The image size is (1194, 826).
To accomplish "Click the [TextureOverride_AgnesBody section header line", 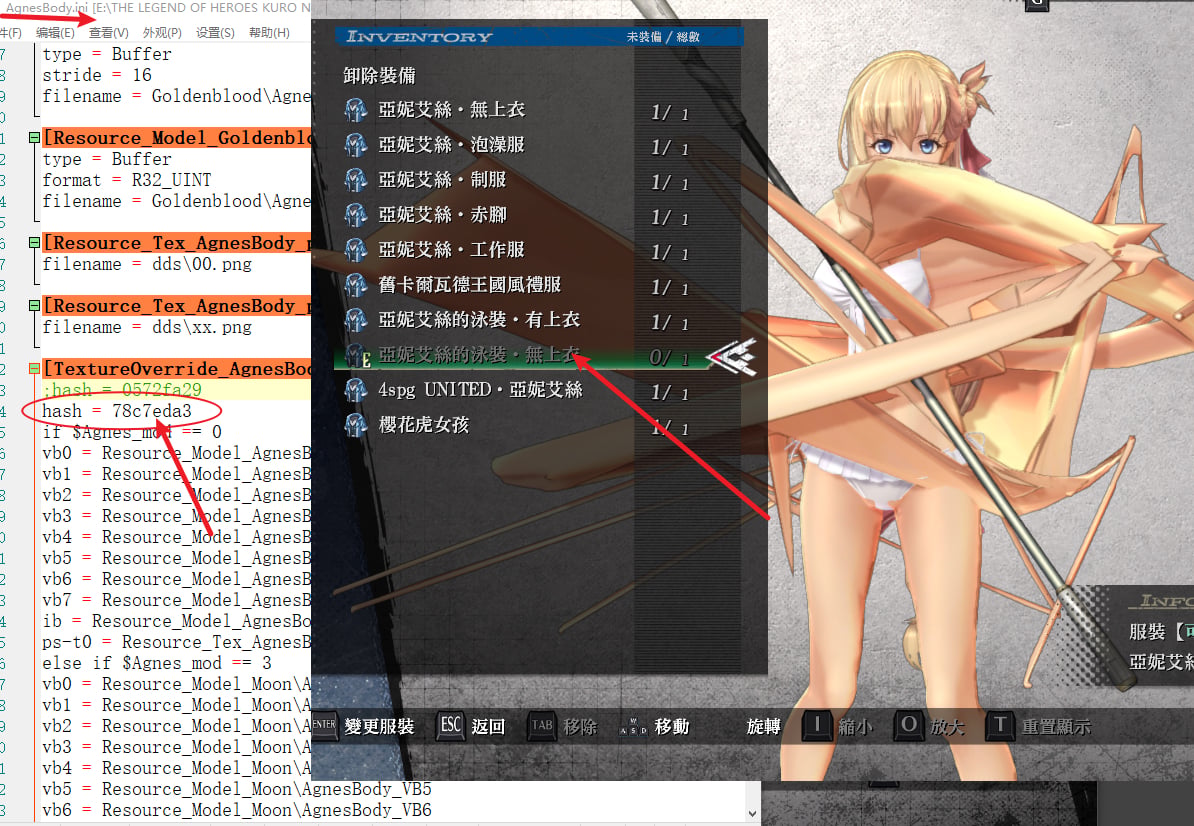I will click(x=176, y=368).
